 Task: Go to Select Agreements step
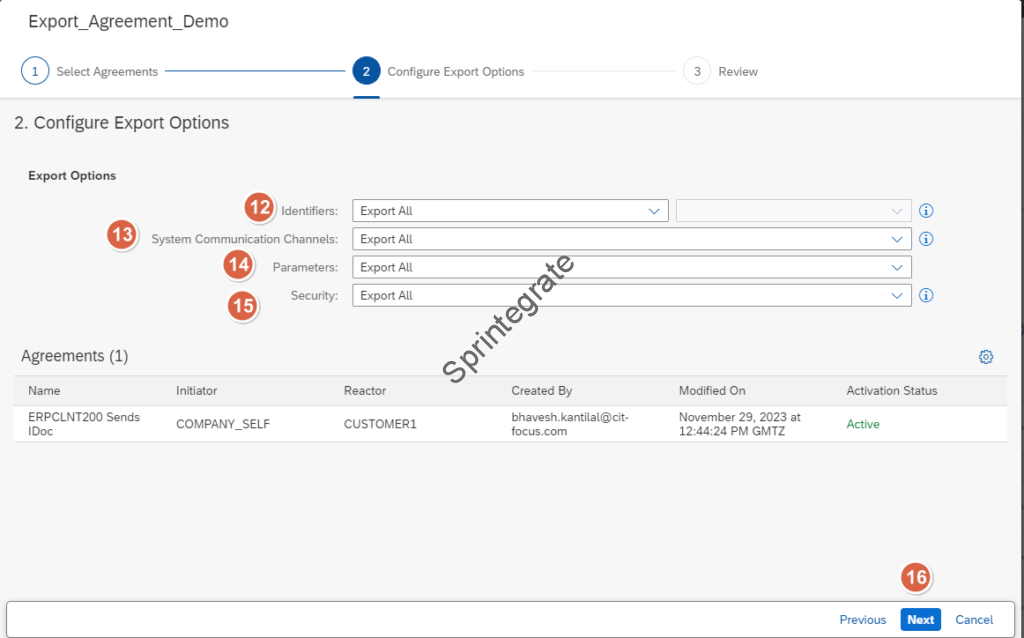107,72
